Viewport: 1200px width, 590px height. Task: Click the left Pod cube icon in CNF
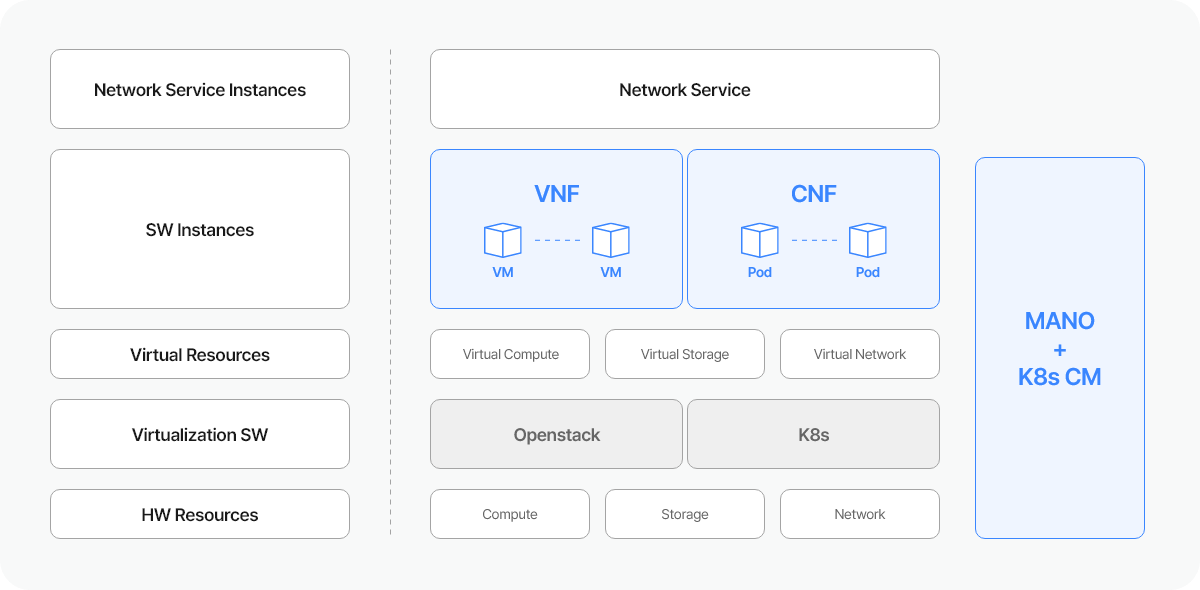pos(760,240)
